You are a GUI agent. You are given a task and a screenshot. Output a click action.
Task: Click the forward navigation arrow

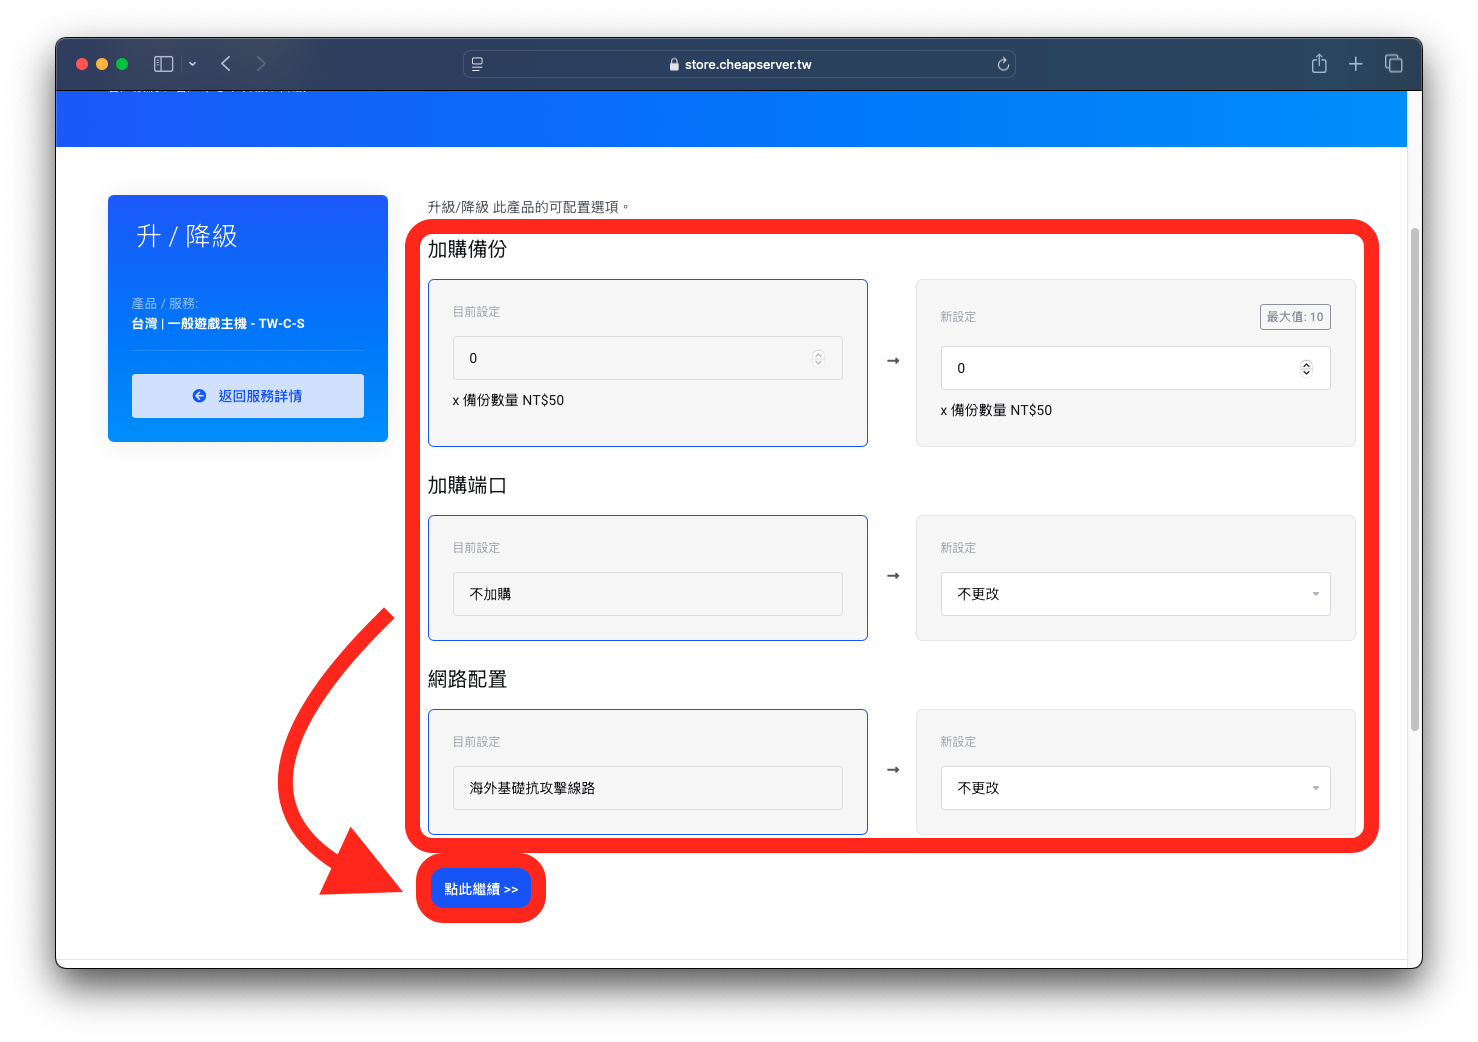point(261,64)
